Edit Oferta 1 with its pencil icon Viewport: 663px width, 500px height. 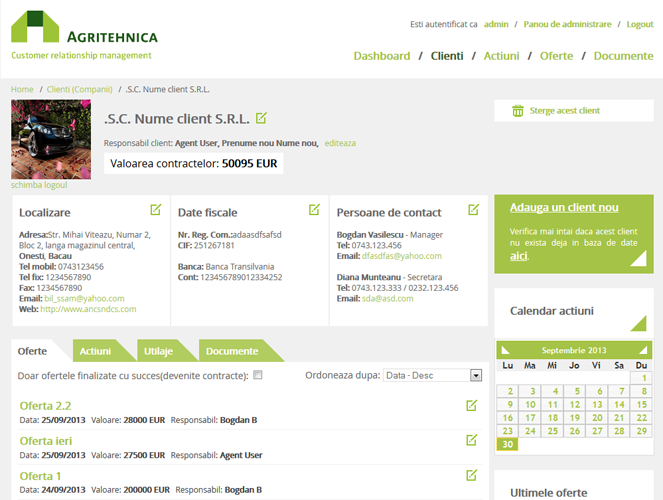471,475
